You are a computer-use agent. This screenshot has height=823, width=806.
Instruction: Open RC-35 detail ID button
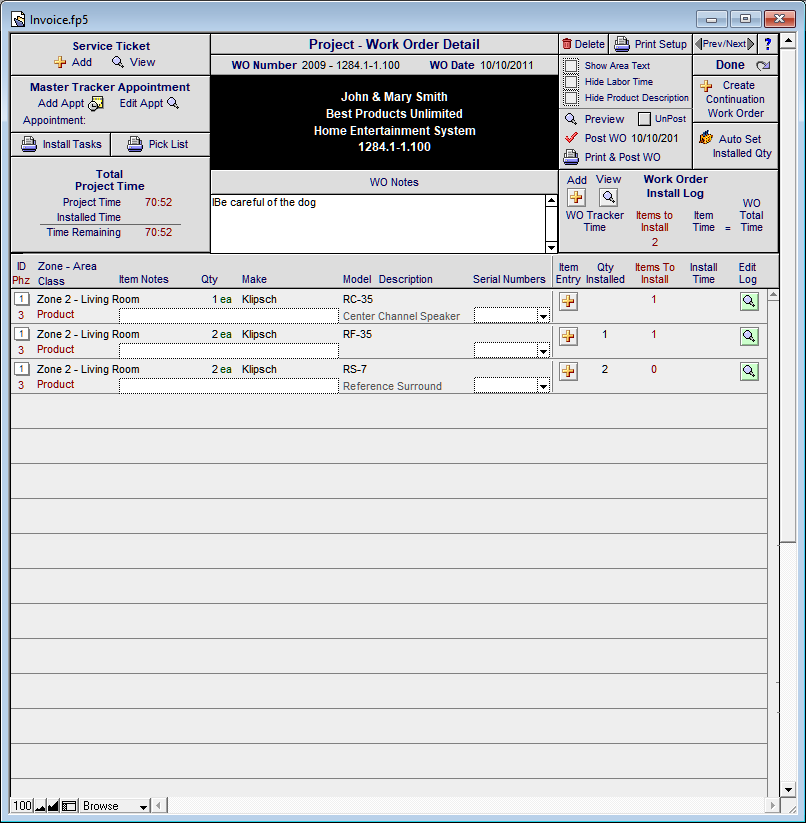(x=21, y=299)
